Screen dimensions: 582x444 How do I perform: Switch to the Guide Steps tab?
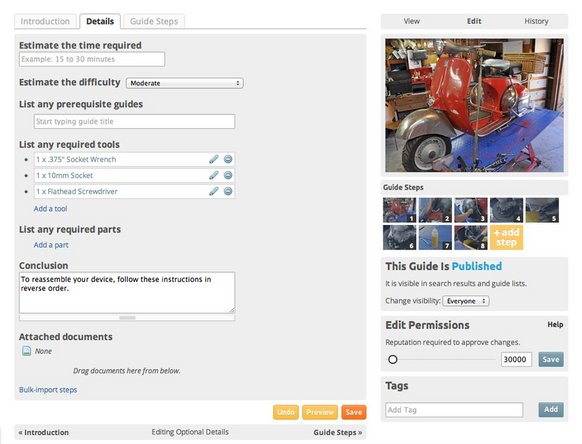[154, 21]
